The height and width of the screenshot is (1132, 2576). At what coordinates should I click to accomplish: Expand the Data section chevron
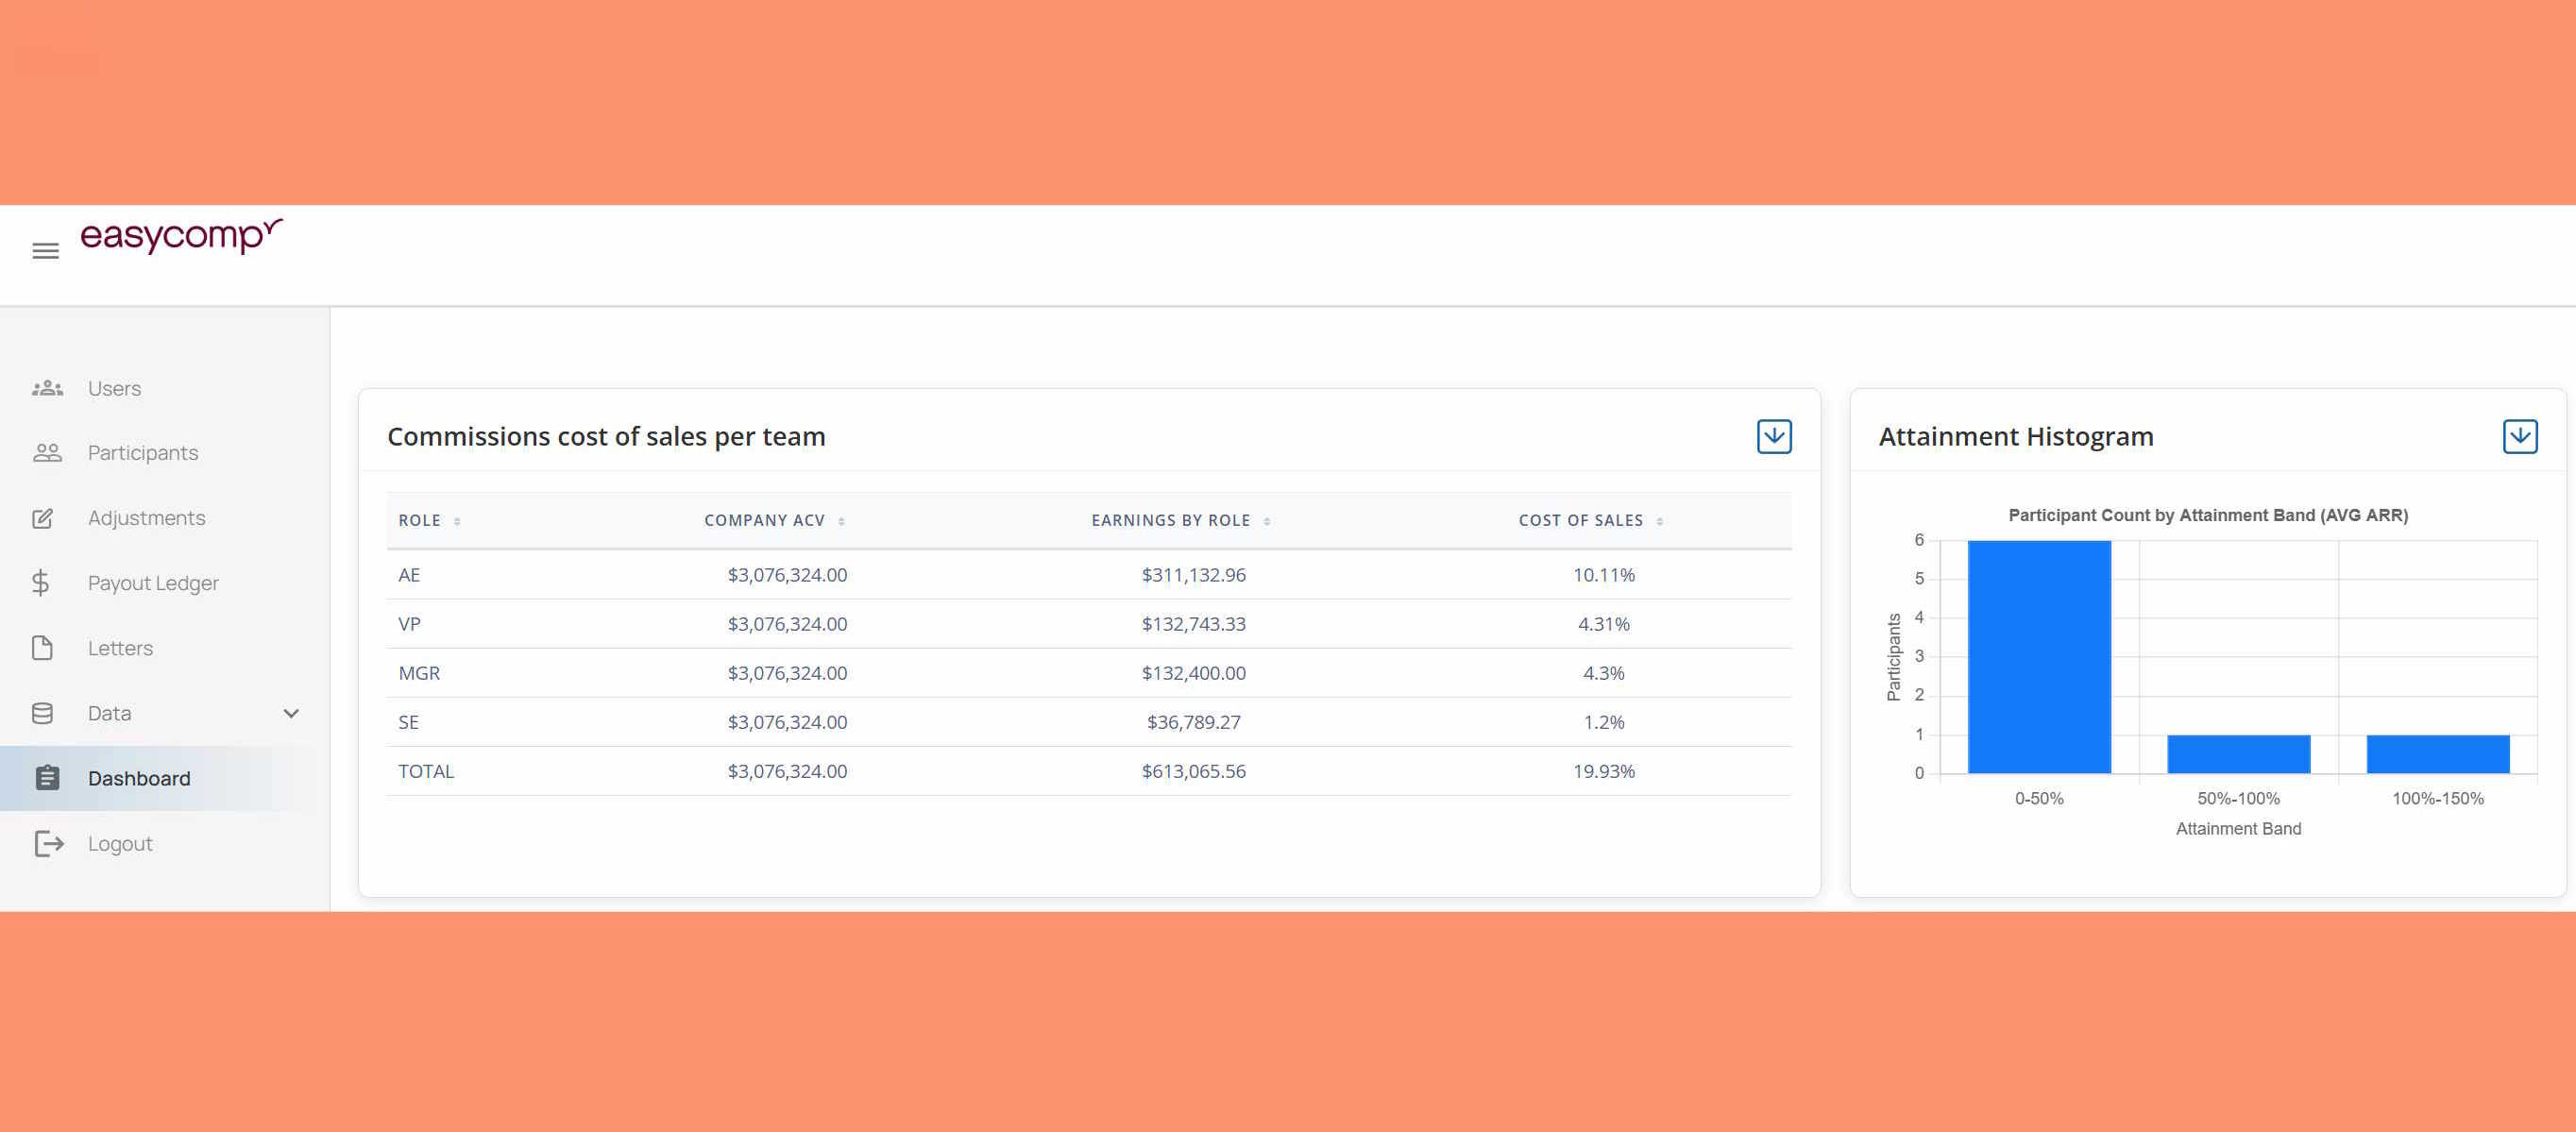290,713
